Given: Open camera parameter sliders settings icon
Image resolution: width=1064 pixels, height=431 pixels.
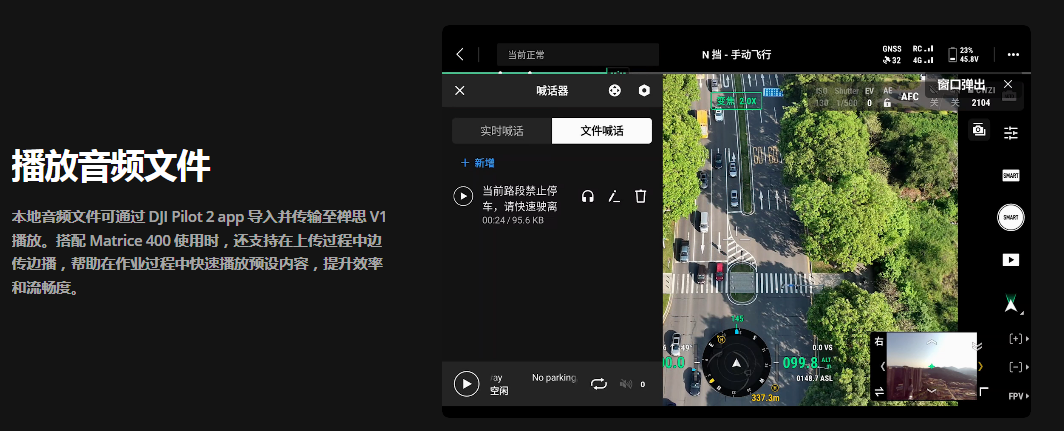Looking at the screenshot, I should (1010, 133).
